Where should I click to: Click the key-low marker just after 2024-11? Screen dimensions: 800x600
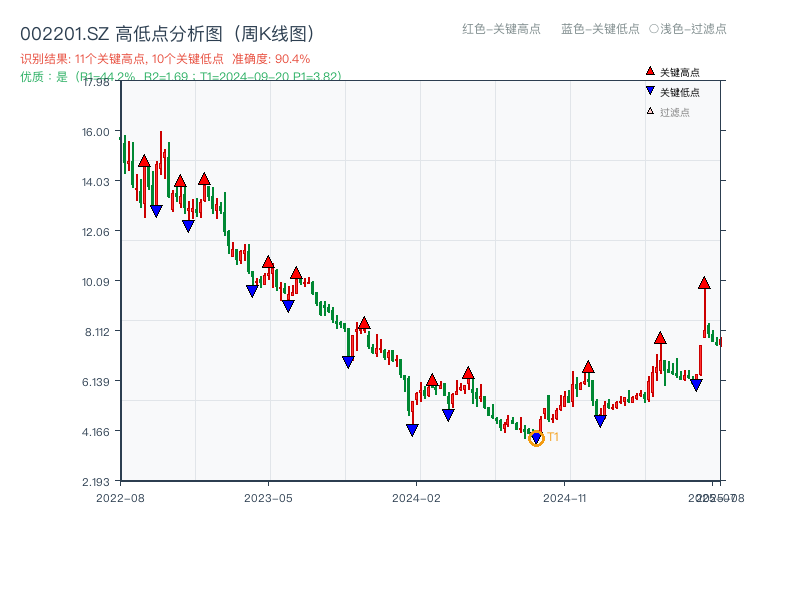[600, 421]
